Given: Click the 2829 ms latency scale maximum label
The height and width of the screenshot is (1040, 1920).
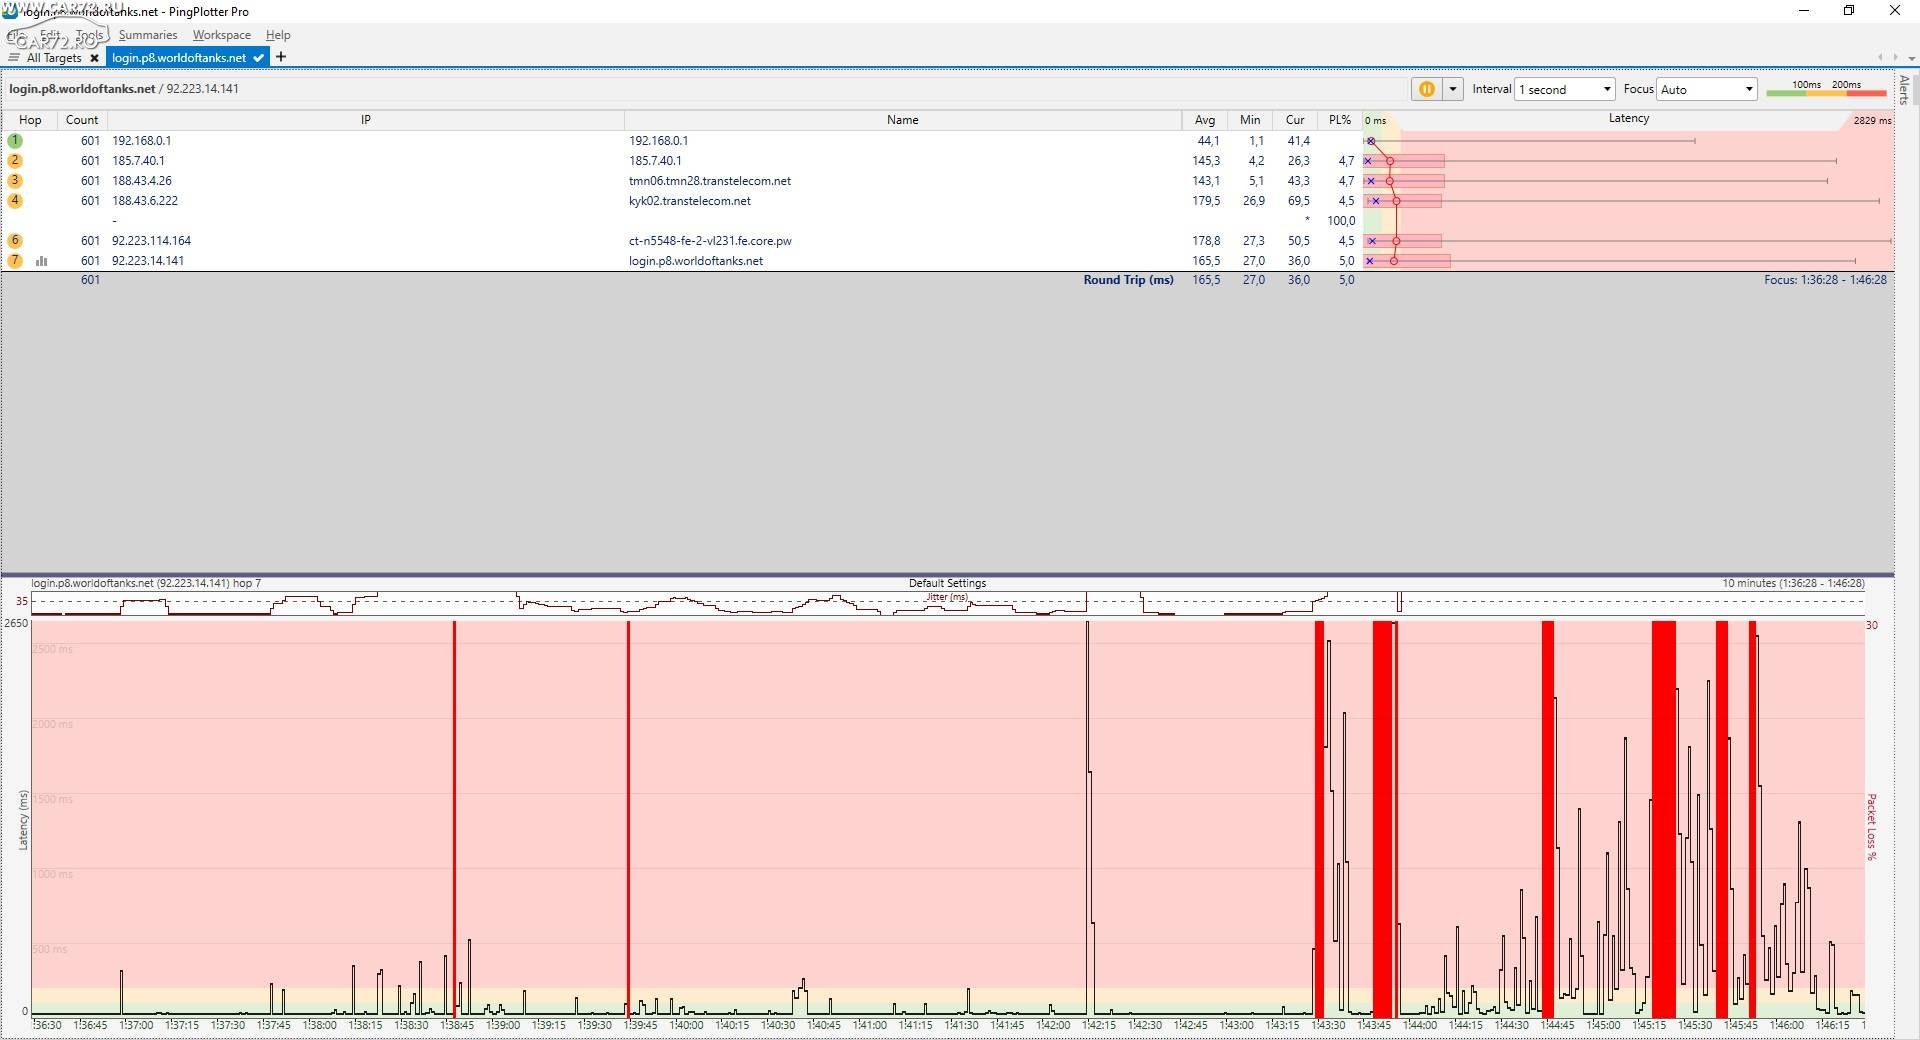Looking at the screenshot, I should coord(1871,120).
